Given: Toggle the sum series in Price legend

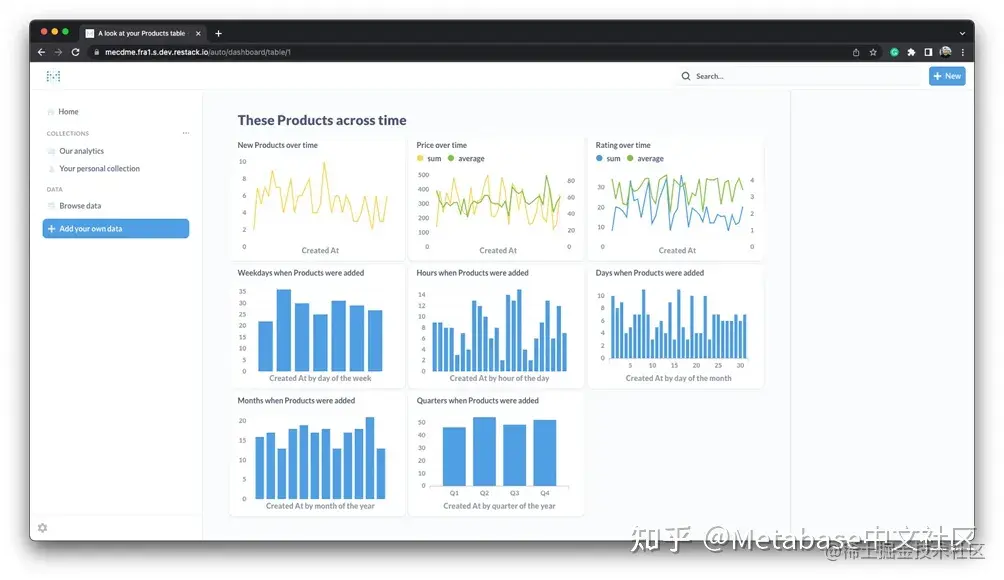Looking at the screenshot, I should (429, 159).
